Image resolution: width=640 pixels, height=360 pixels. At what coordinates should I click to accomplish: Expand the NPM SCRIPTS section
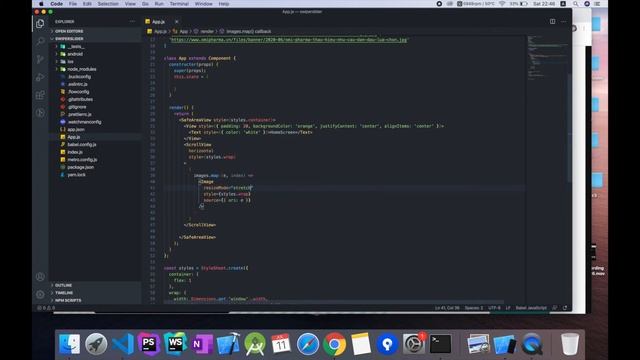point(68,300)
